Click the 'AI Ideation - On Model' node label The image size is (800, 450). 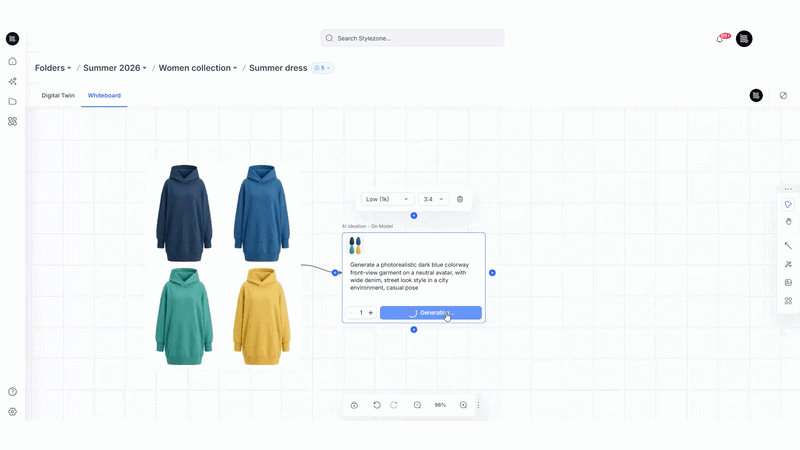point(367,226)
